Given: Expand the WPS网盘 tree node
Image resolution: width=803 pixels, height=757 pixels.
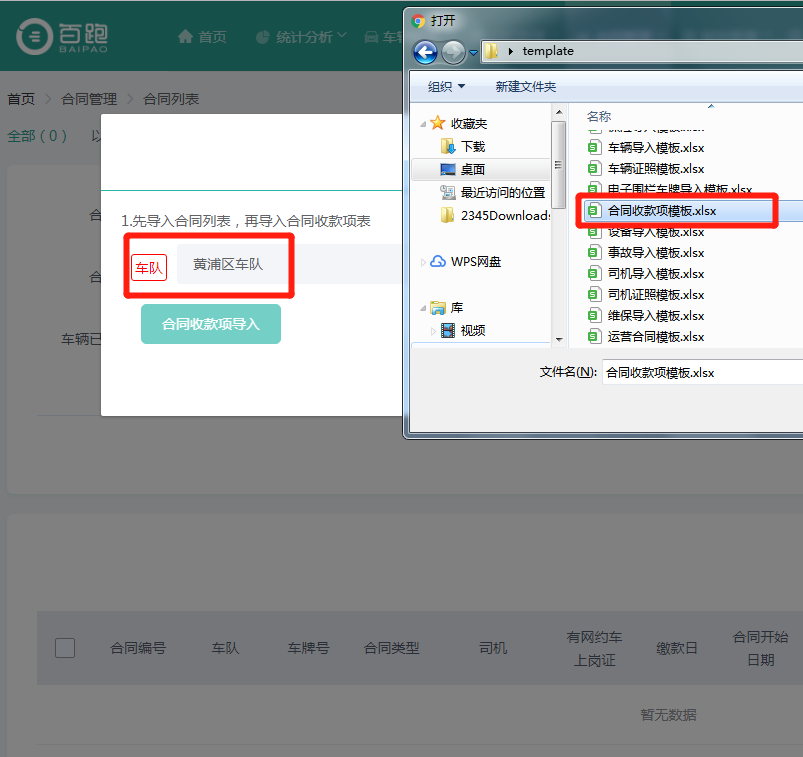Looking at the screenshot, I should (x=424, y=262).
